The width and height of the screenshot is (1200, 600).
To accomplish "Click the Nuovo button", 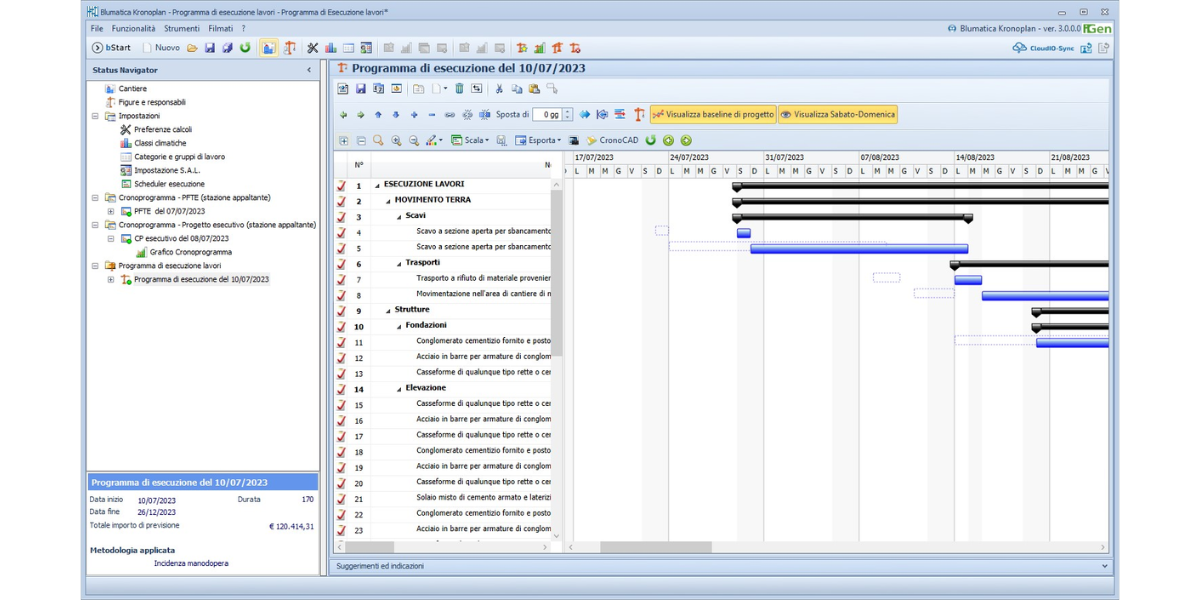I will pyautogui.click(x=161, y=48).
